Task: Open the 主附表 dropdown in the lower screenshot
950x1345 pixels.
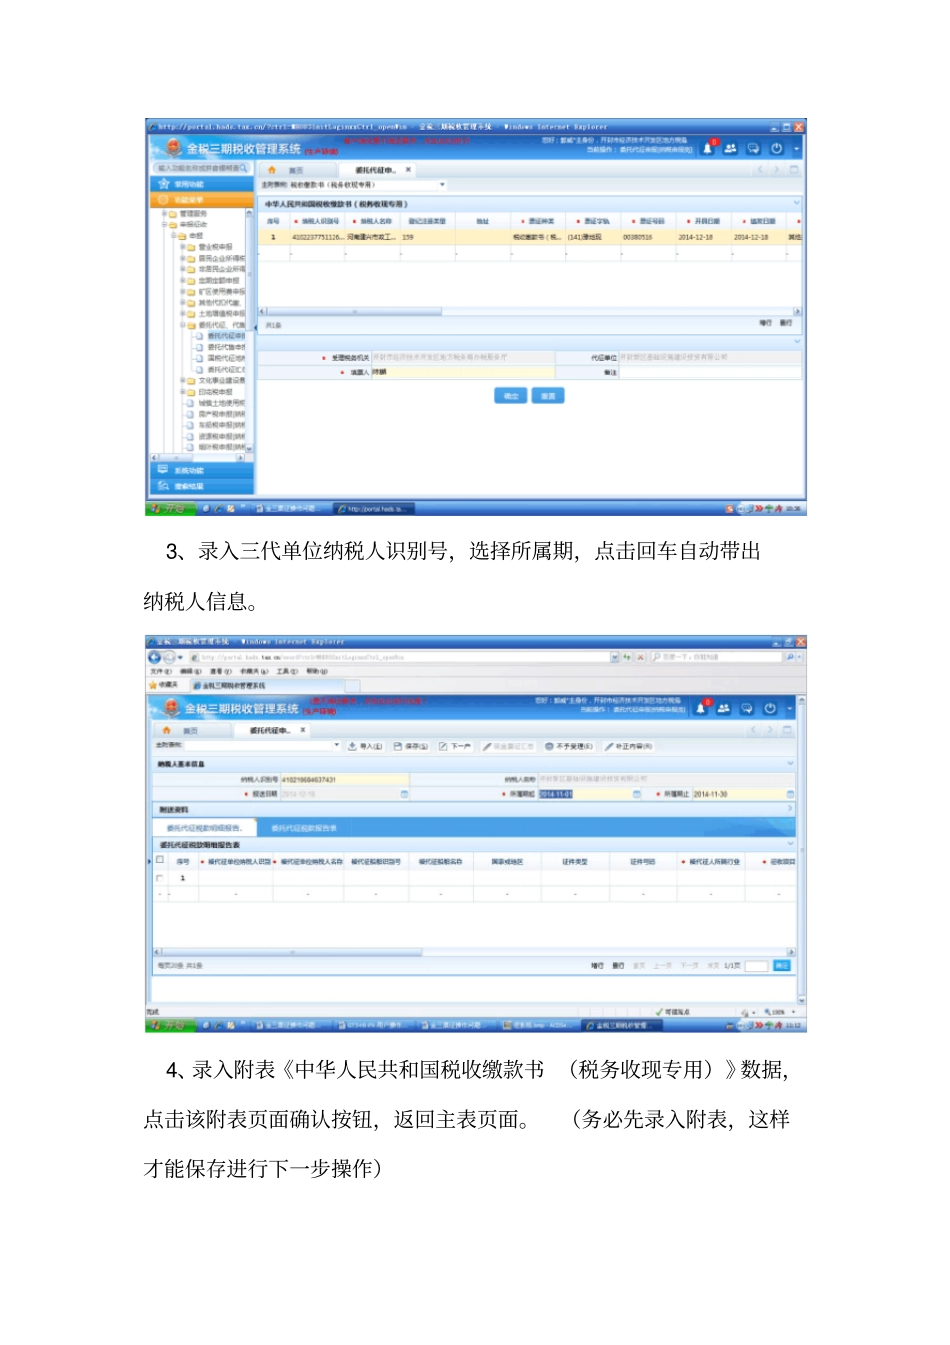Action: coord(337,746)
